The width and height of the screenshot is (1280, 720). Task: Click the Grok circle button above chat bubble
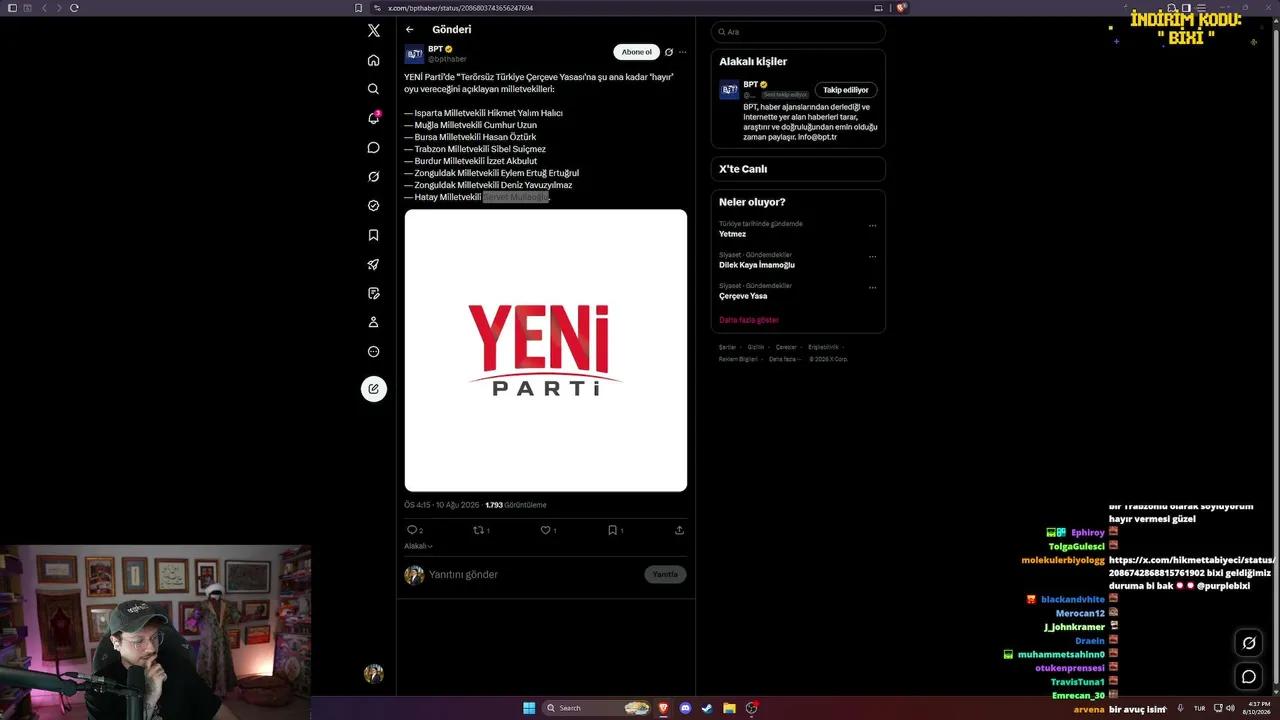click(x=1249, y=643)
